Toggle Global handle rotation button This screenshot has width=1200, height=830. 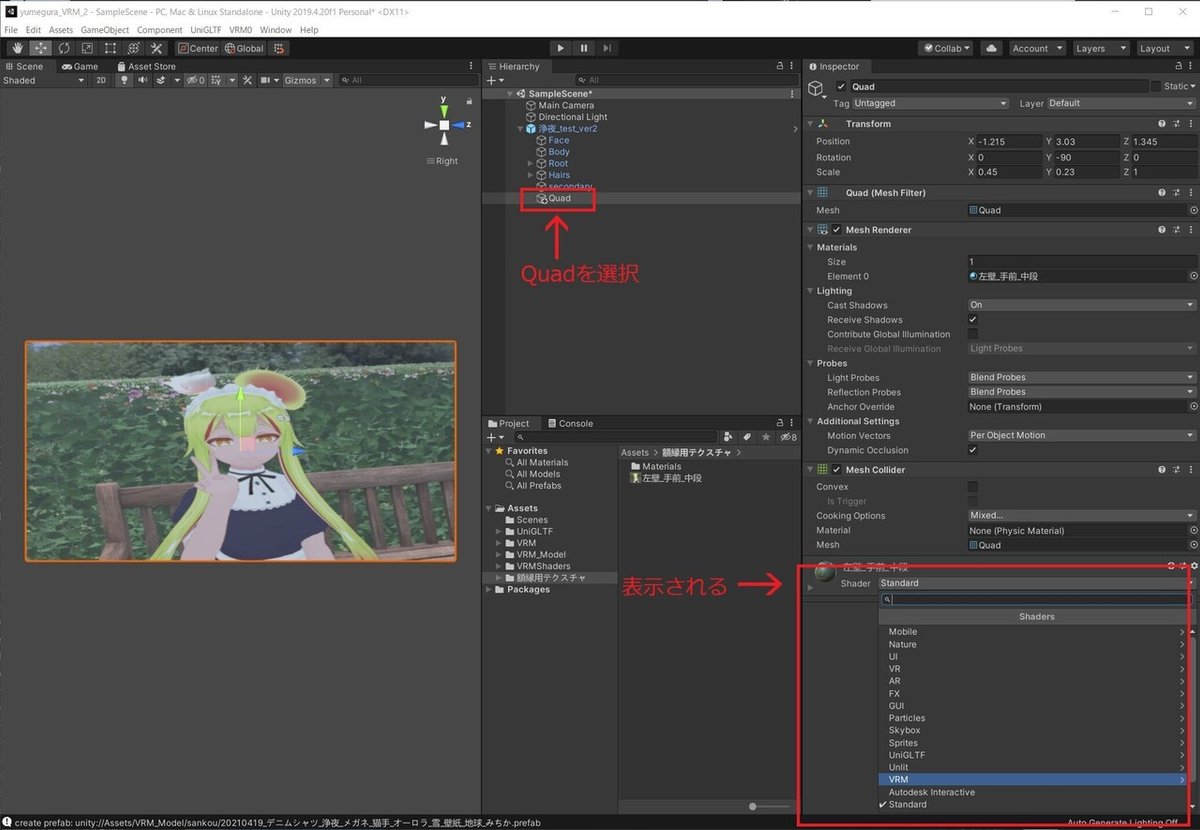pos(244,48)
